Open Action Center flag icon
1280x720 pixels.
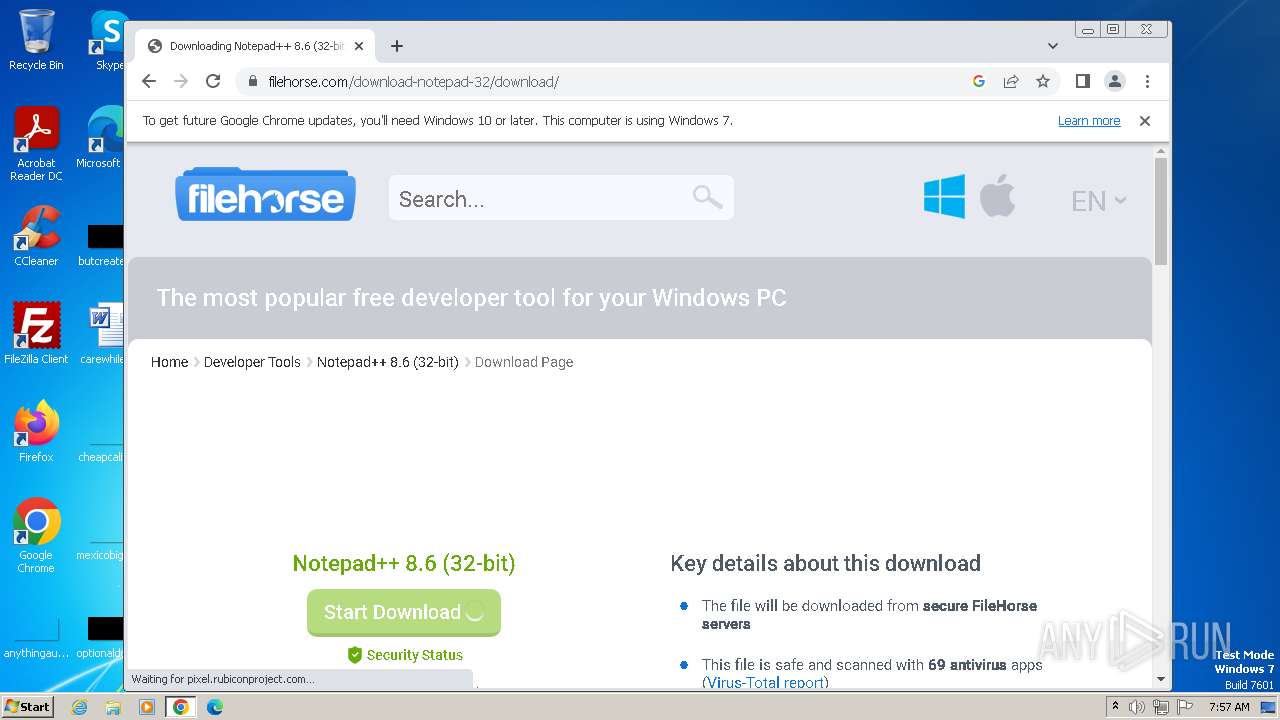[1184, 707]
